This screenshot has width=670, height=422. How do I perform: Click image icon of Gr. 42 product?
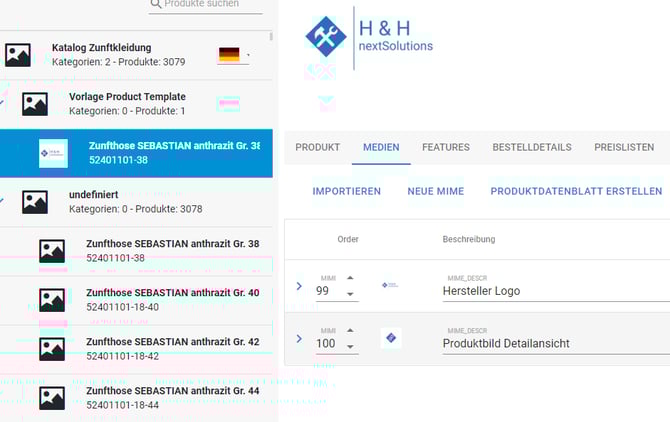(x=52, y=349)
